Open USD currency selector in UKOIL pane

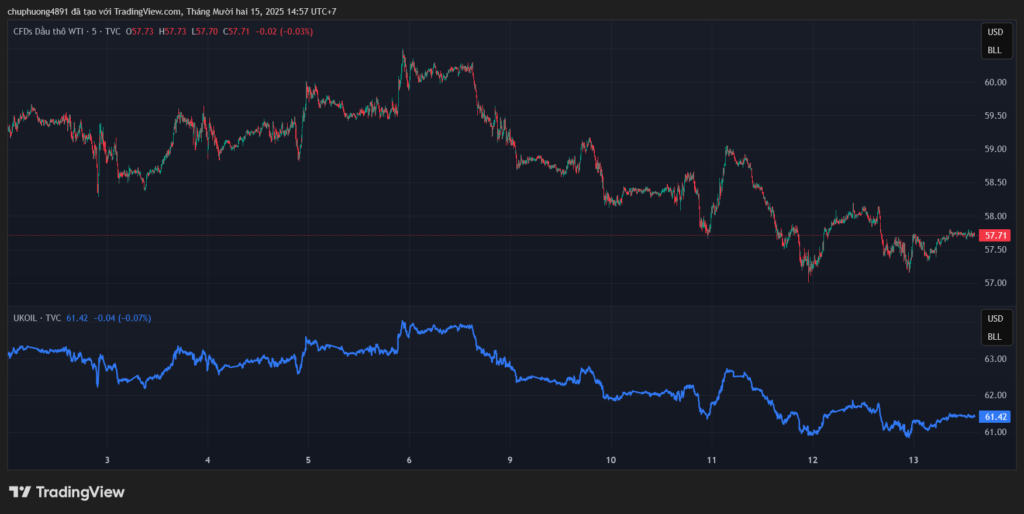pyautogui.click(x=994, y=319)
